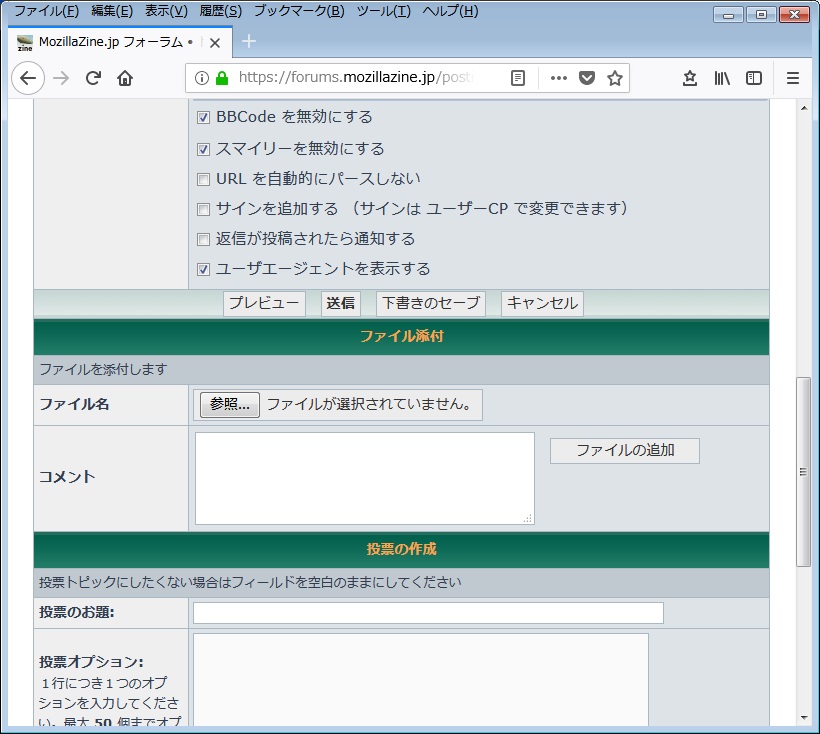Open page actions three-dot menu
Screen dimensions: 820x734
(x=558, y=78)
